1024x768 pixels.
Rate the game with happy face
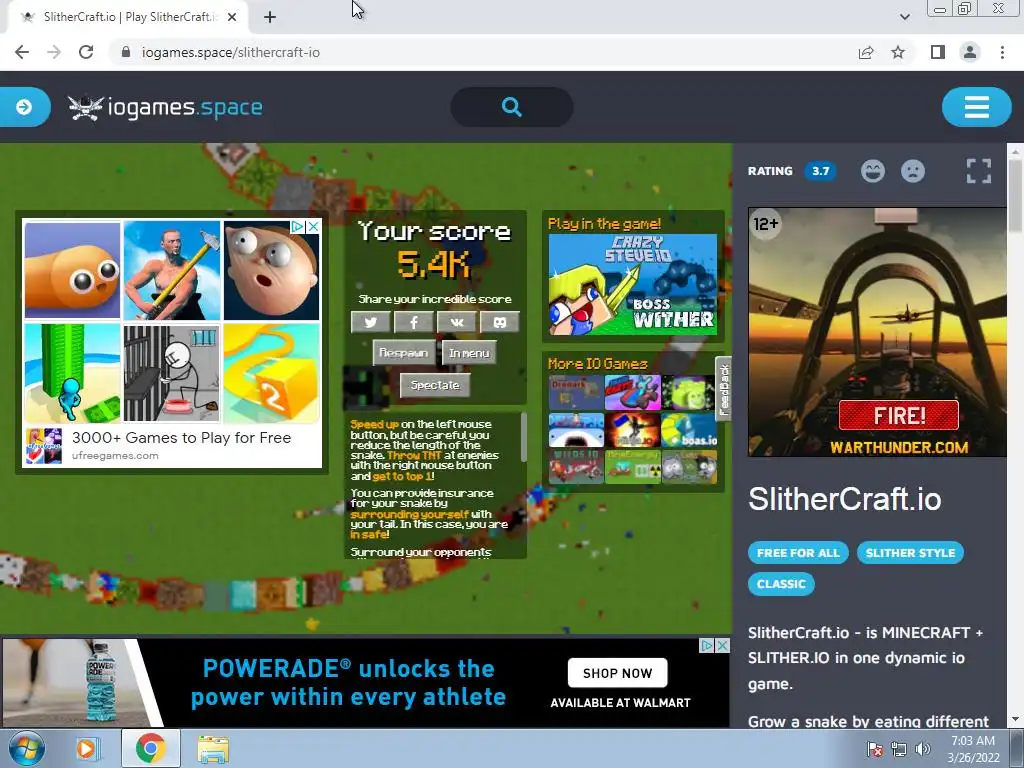(872, 171)
